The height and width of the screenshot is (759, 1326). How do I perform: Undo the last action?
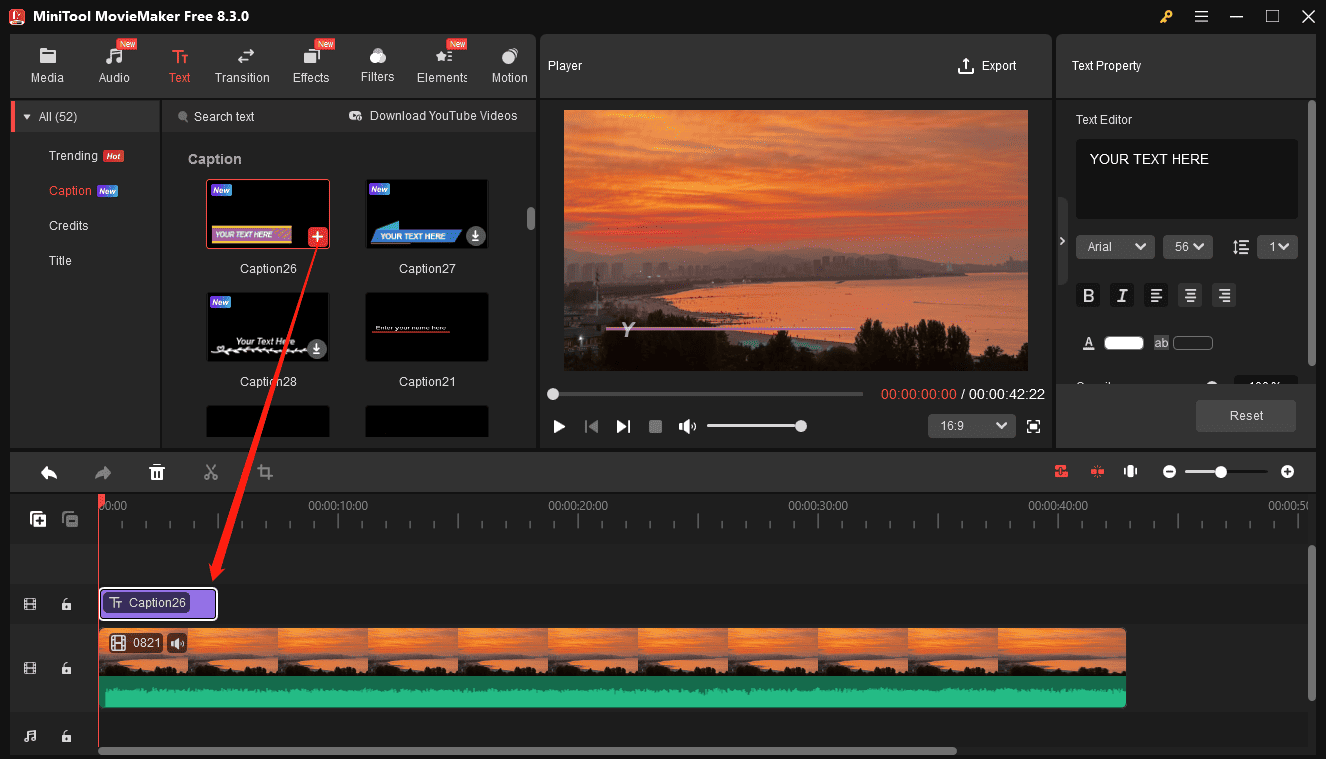[49, 472]
